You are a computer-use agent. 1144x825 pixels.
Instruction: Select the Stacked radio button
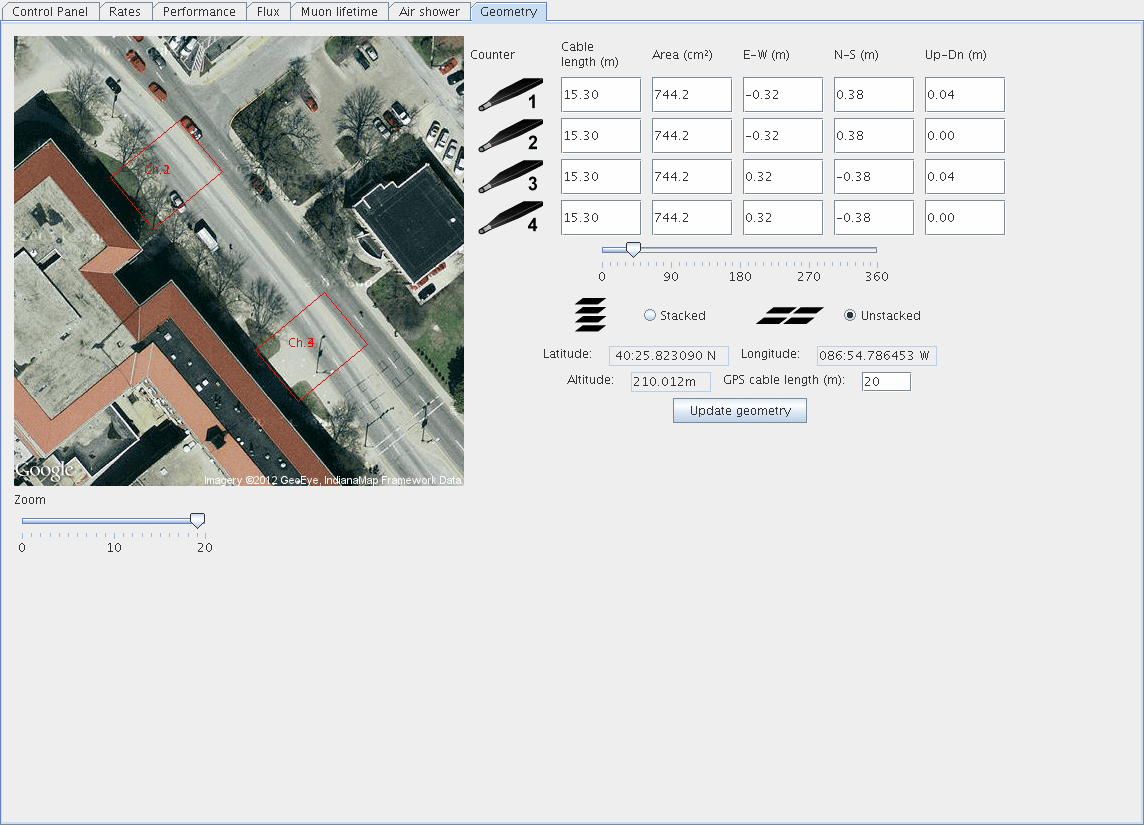650,315
